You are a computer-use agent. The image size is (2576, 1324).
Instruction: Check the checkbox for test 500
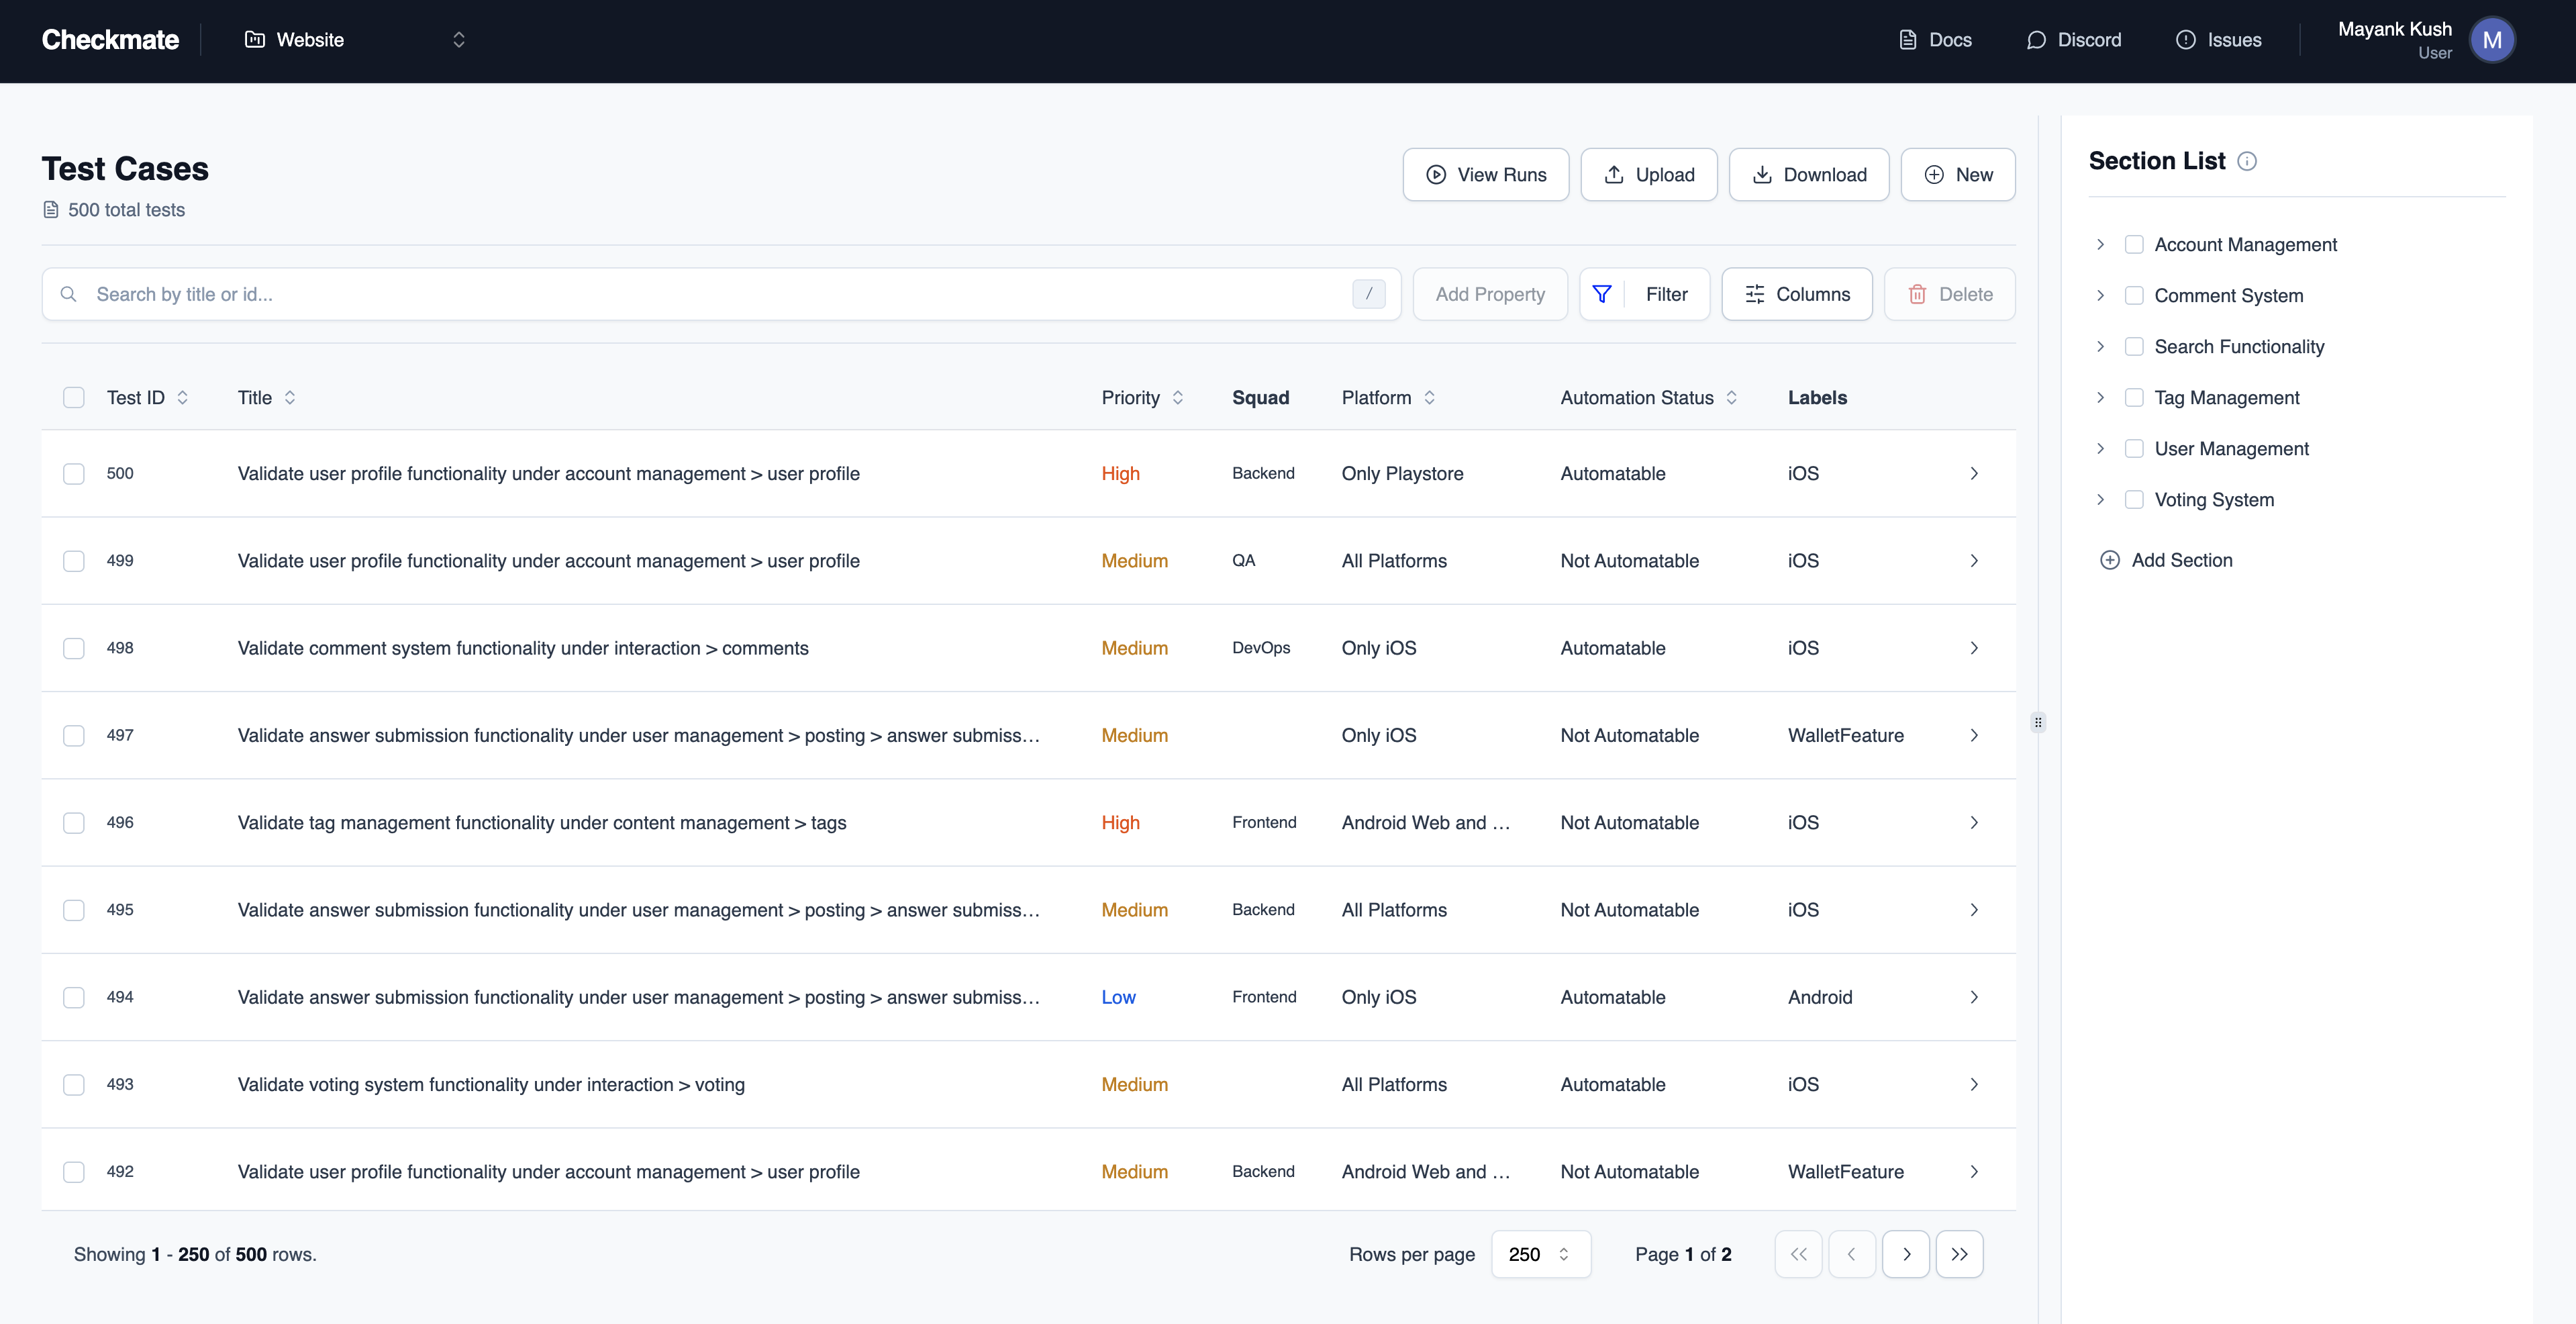pyautogui.click(x=74, y=473)
